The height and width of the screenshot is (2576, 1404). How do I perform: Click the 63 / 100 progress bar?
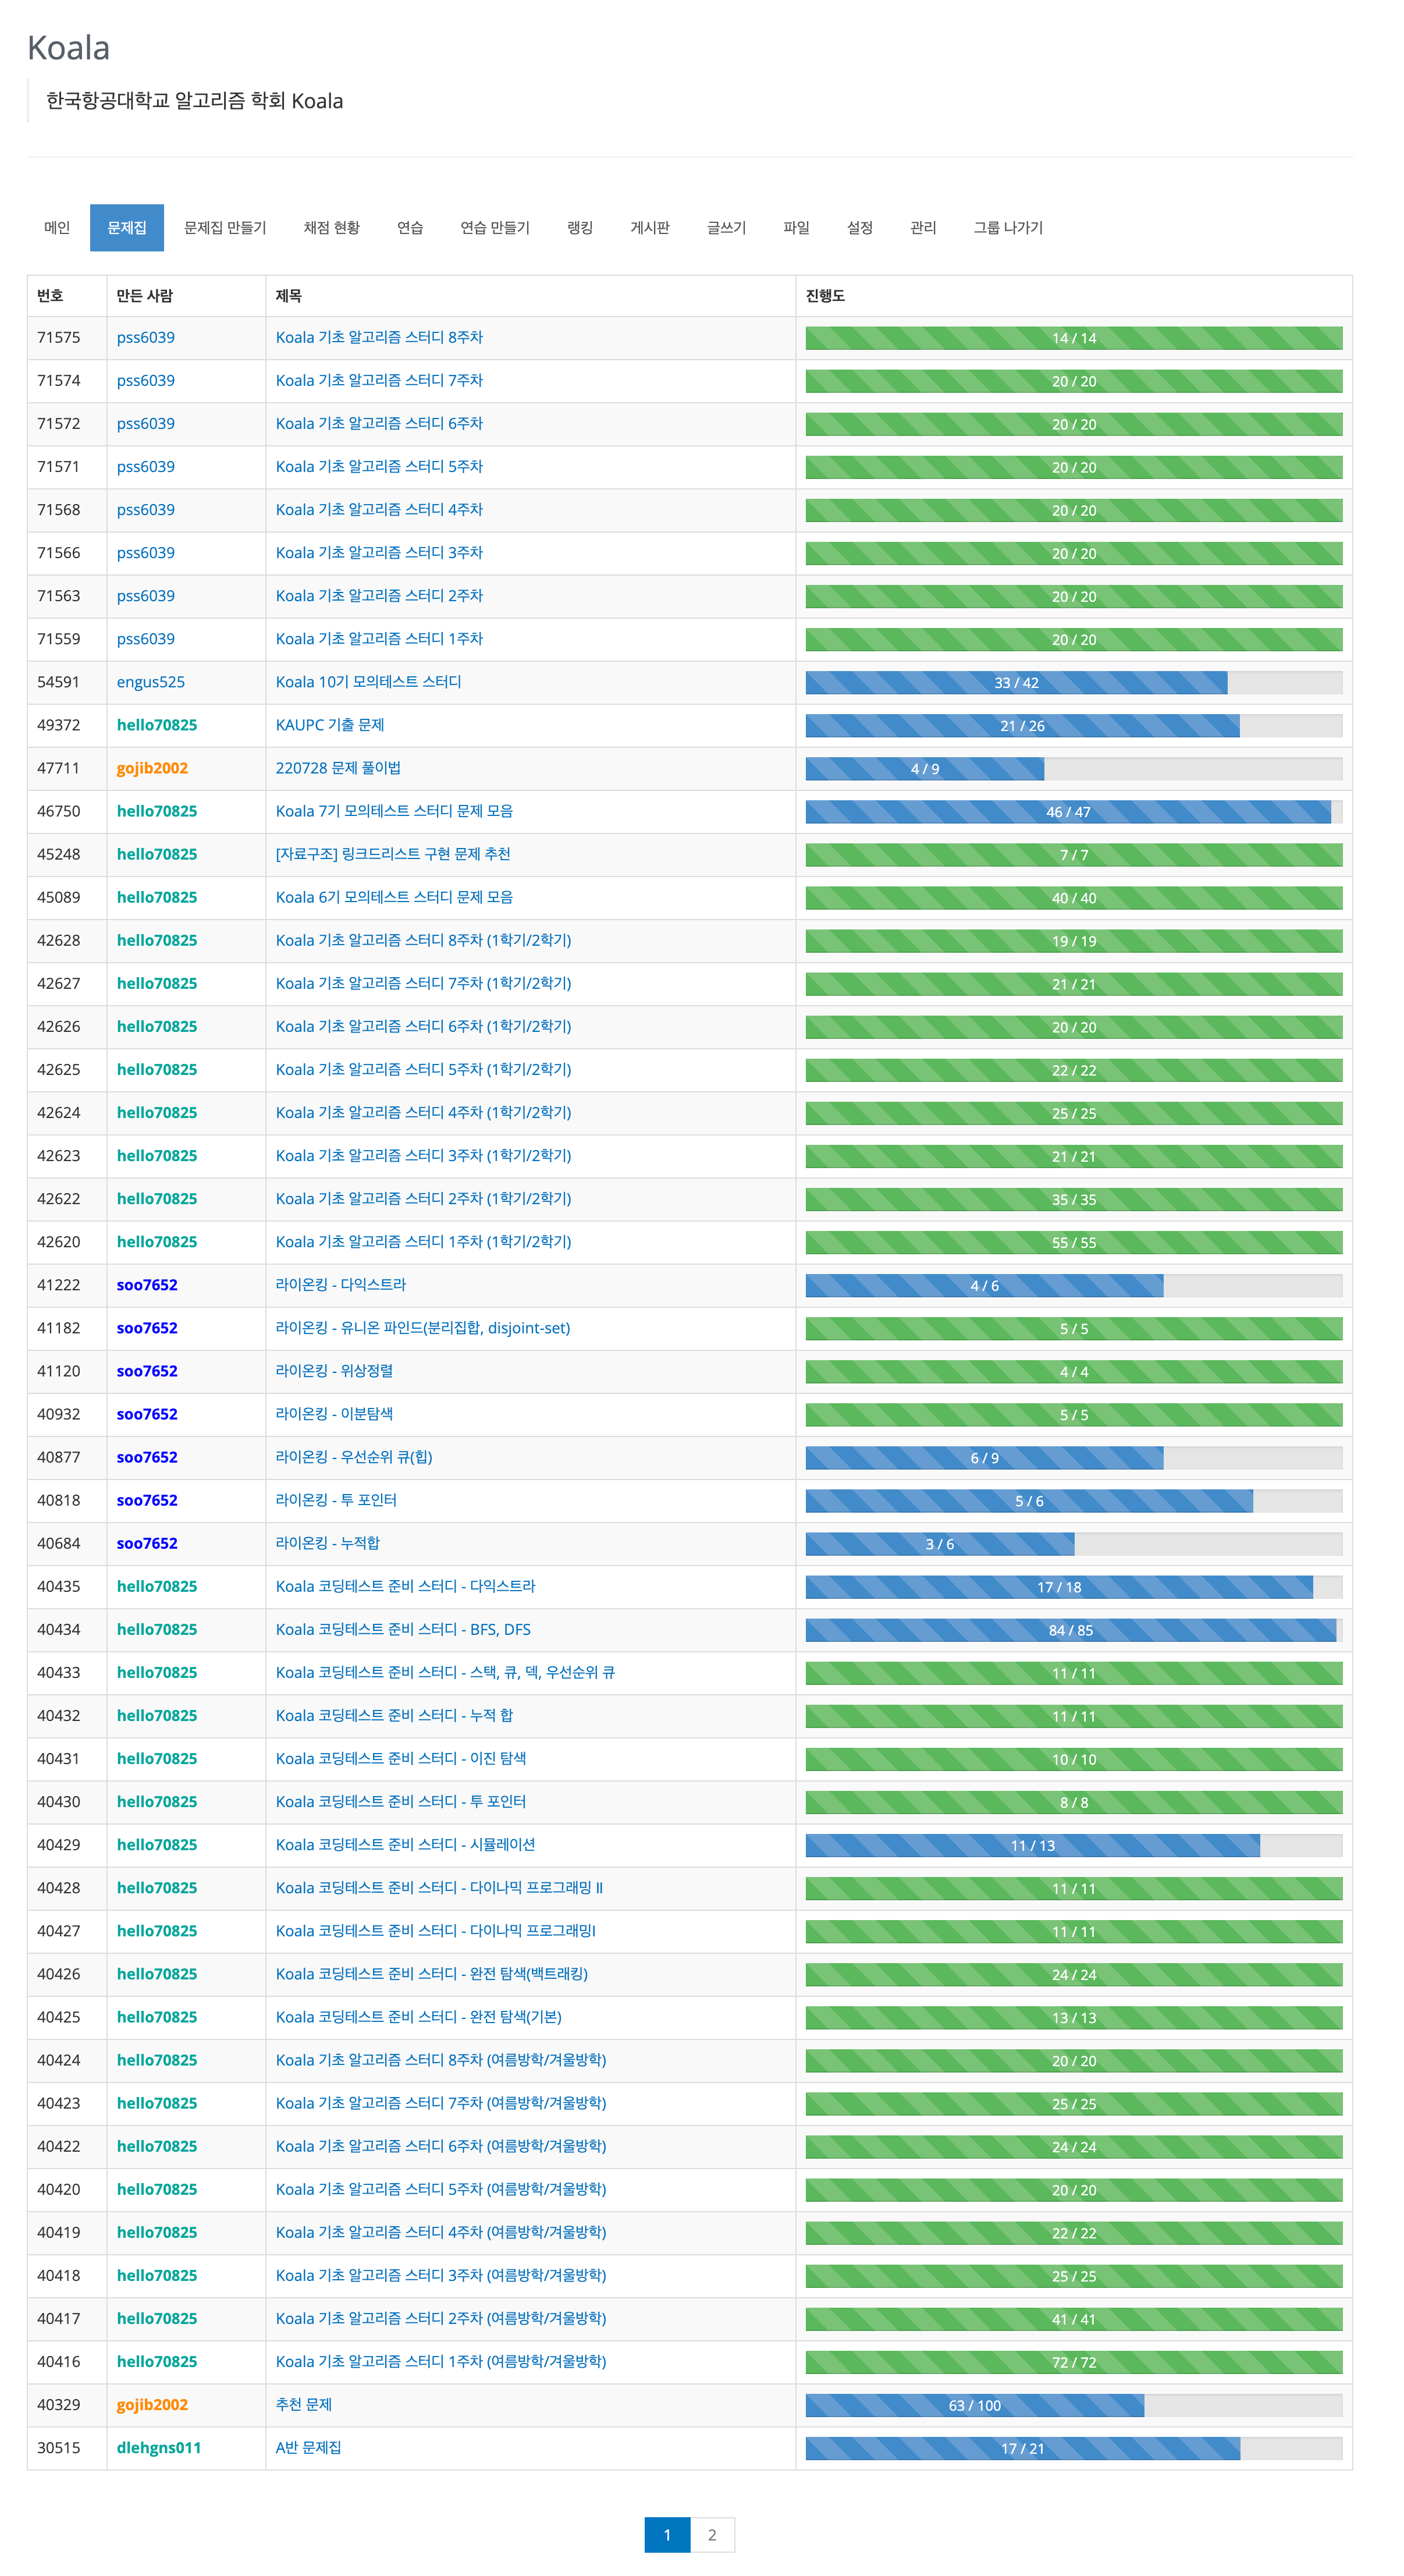point(1074,2405)
